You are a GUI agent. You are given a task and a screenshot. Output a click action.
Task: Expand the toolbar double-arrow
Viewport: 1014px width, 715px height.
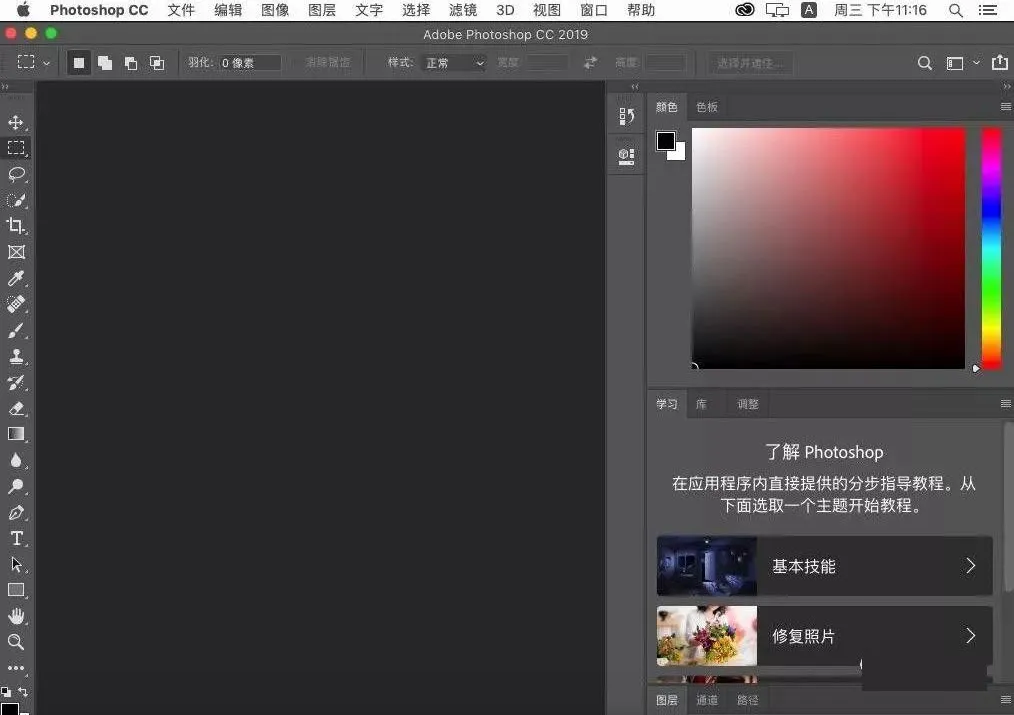[5, 87]
